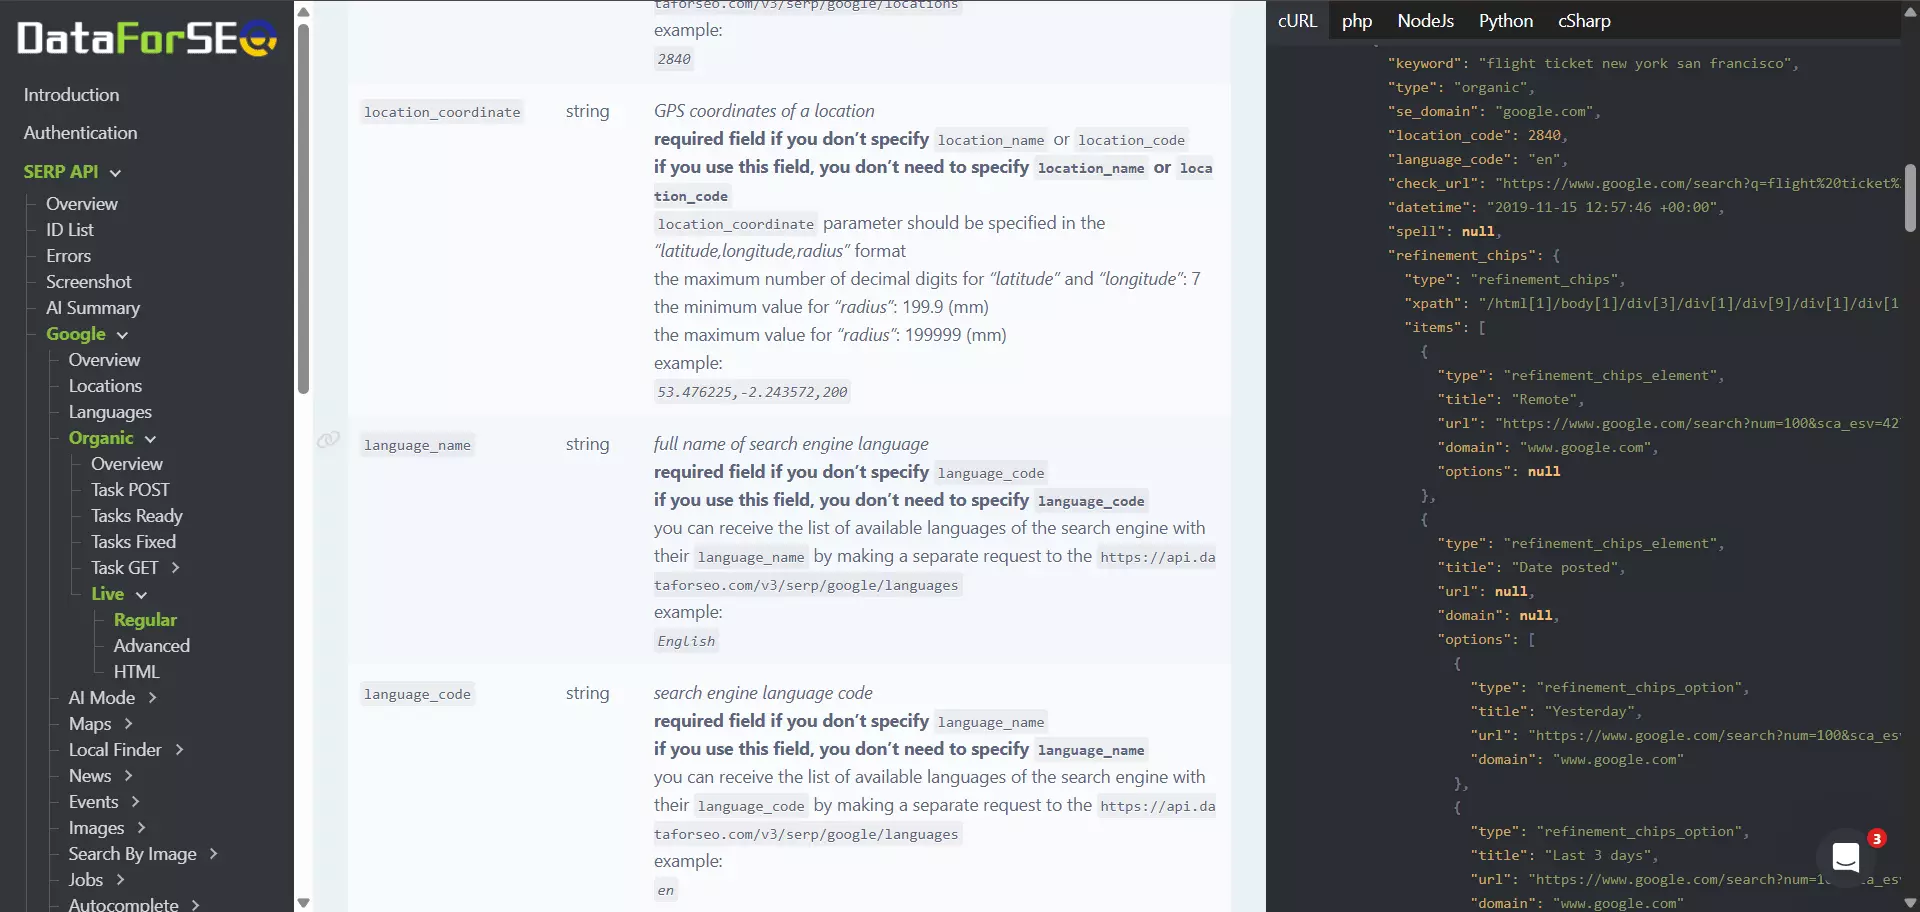Click the DataForSEO logo
Viewport: 1920px width, 912px height.
[146, 38]
